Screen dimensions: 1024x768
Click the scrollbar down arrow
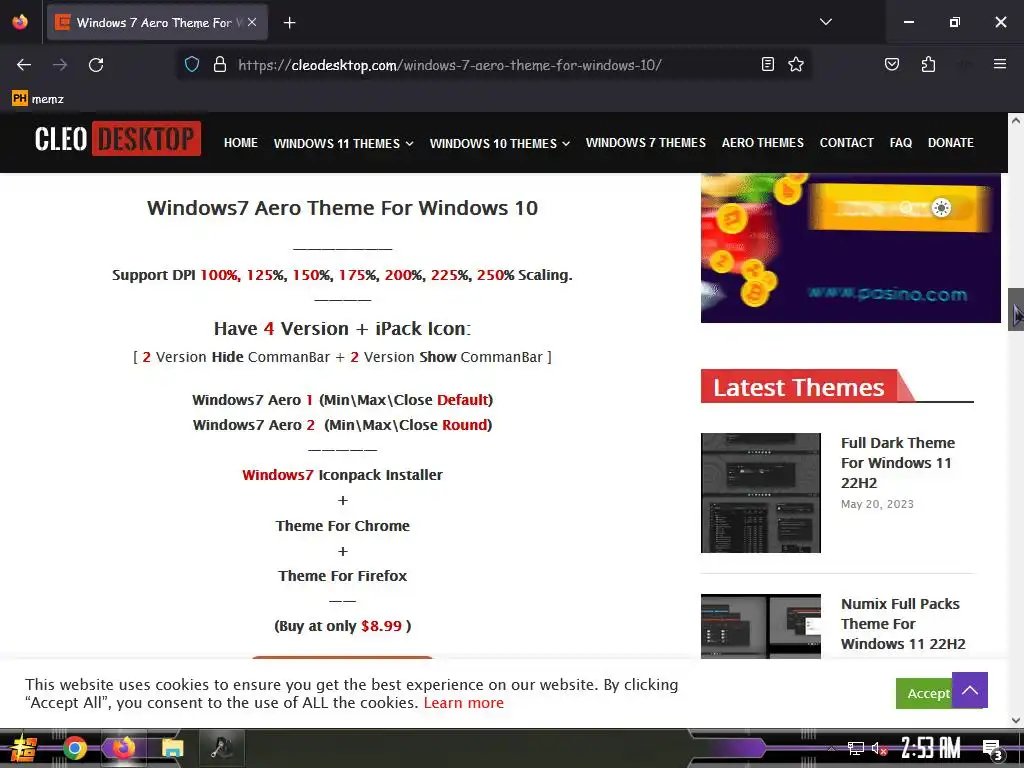click(1016, 720)
